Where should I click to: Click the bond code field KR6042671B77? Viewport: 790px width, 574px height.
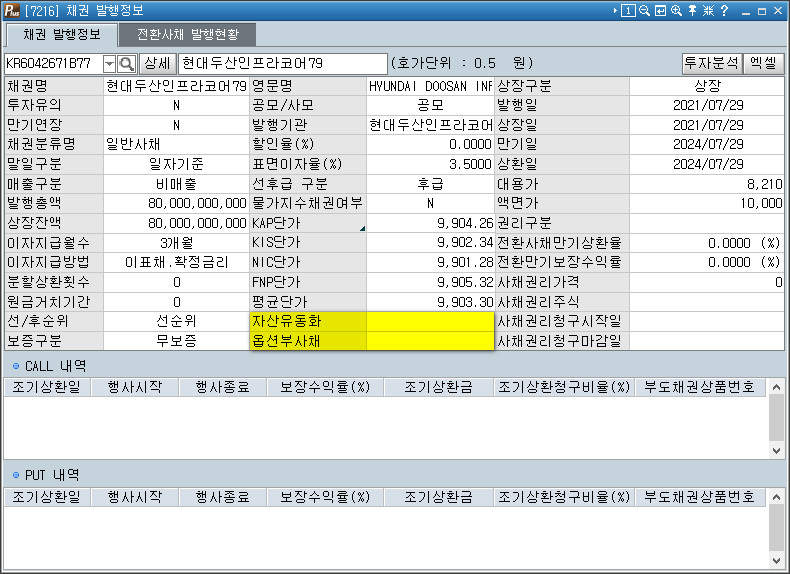(53, 63)
